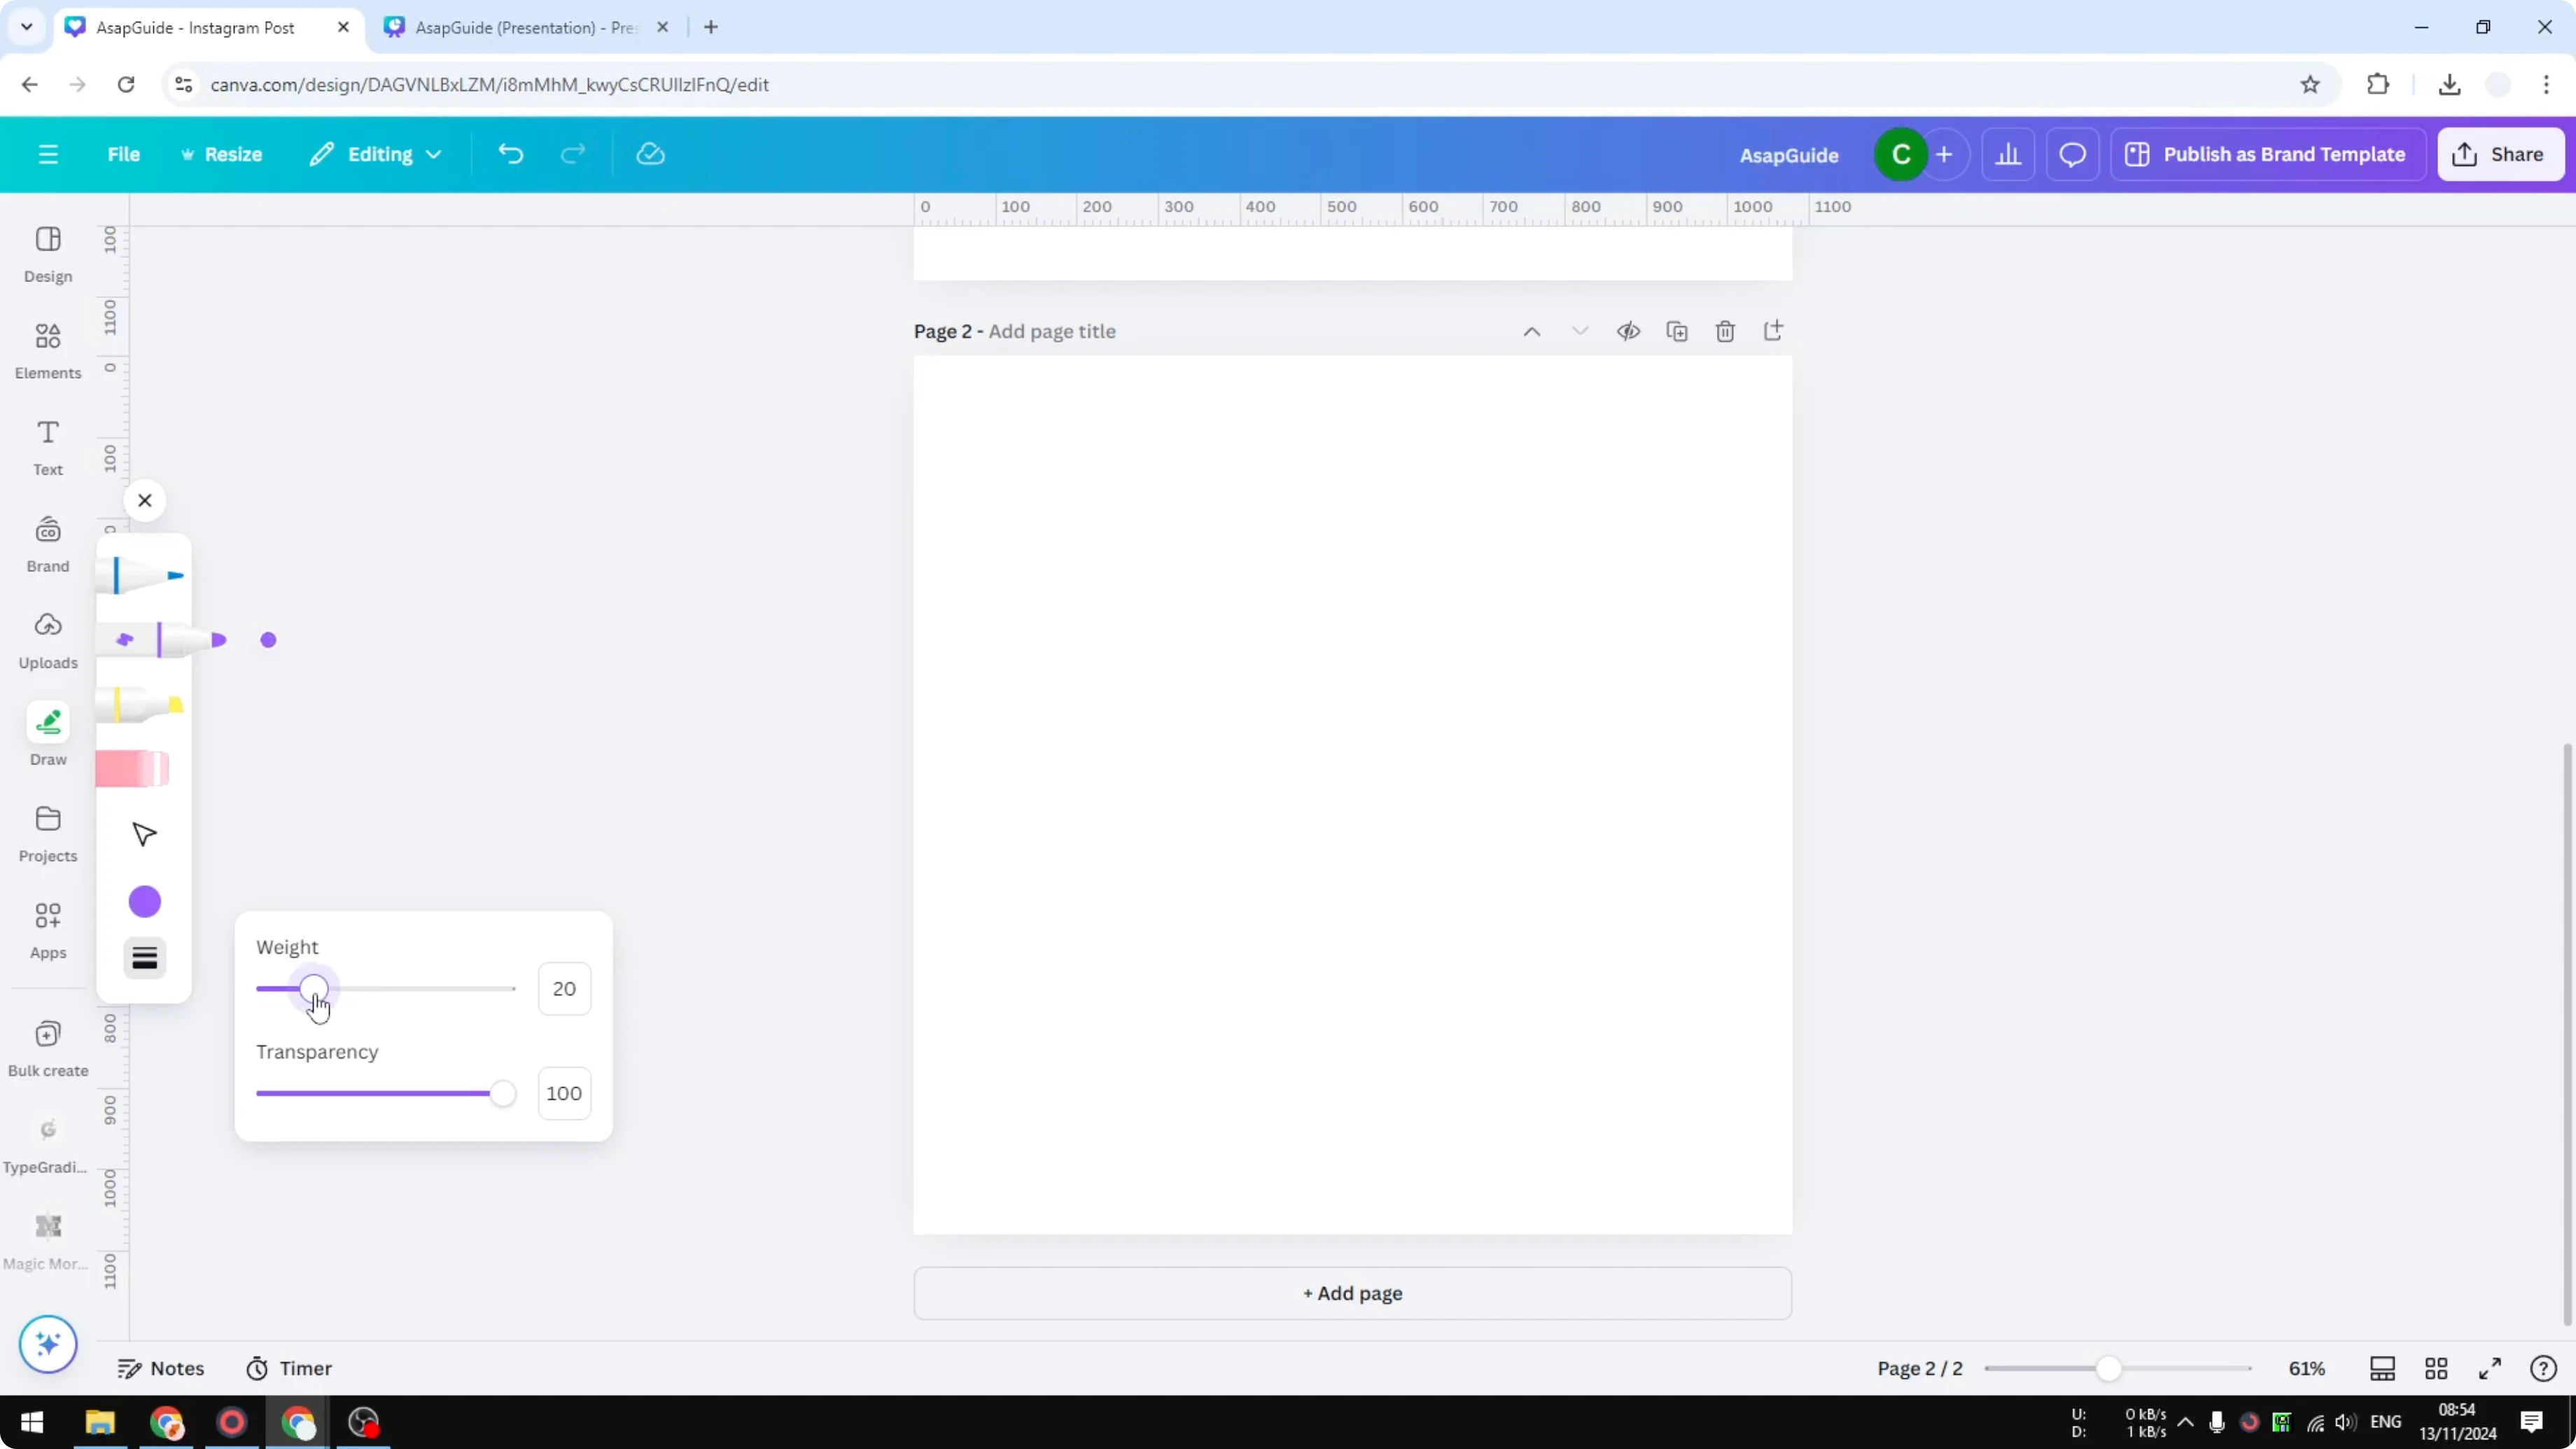Open the draw settings via hamburger icon

[x=144, y=957]
